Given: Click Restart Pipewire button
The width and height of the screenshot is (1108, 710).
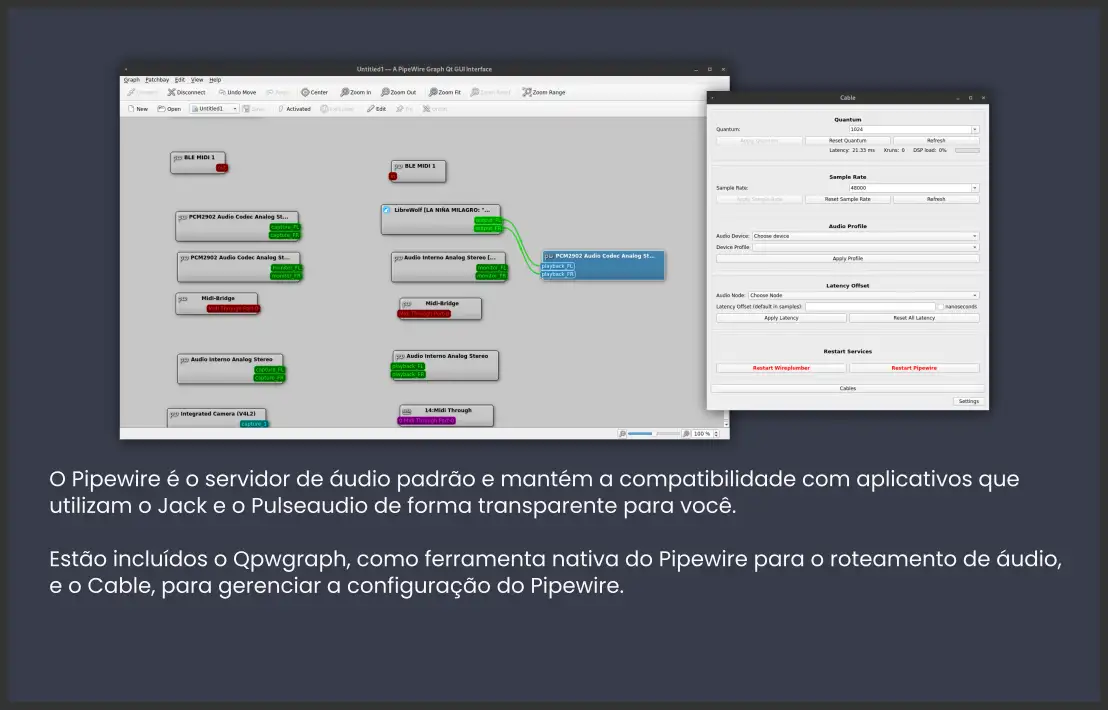Looking at the screenshot, I should pos(914,368).
